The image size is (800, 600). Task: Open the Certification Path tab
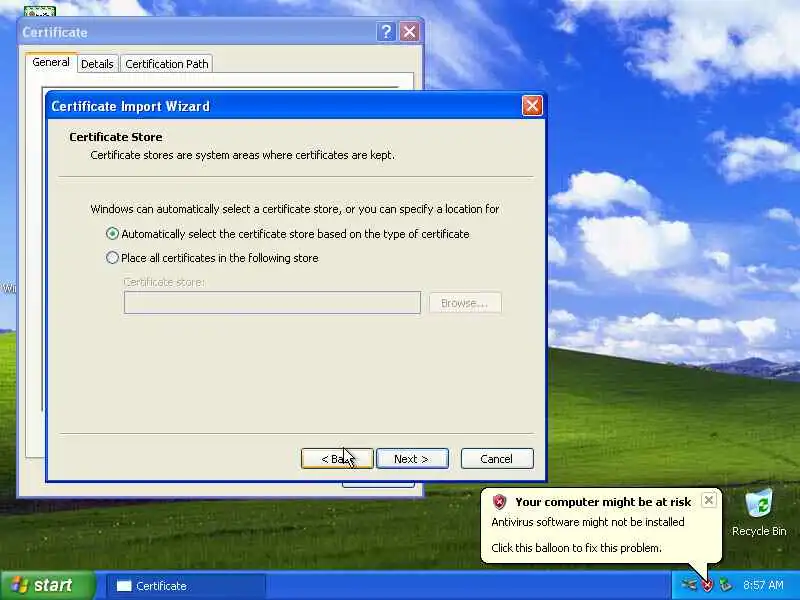point(167,64)
